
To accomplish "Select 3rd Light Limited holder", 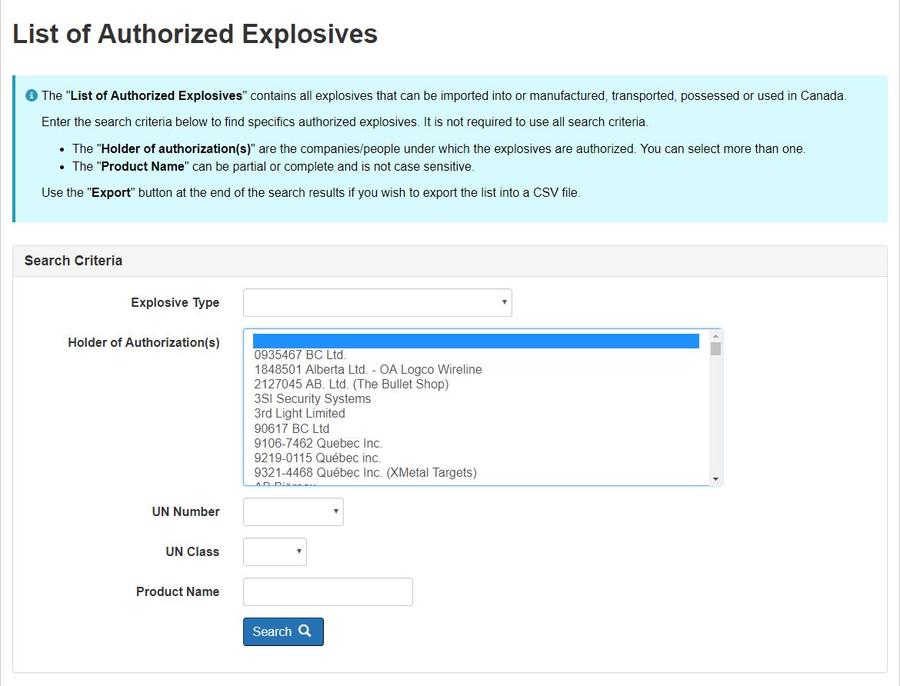I will point(299,414).
